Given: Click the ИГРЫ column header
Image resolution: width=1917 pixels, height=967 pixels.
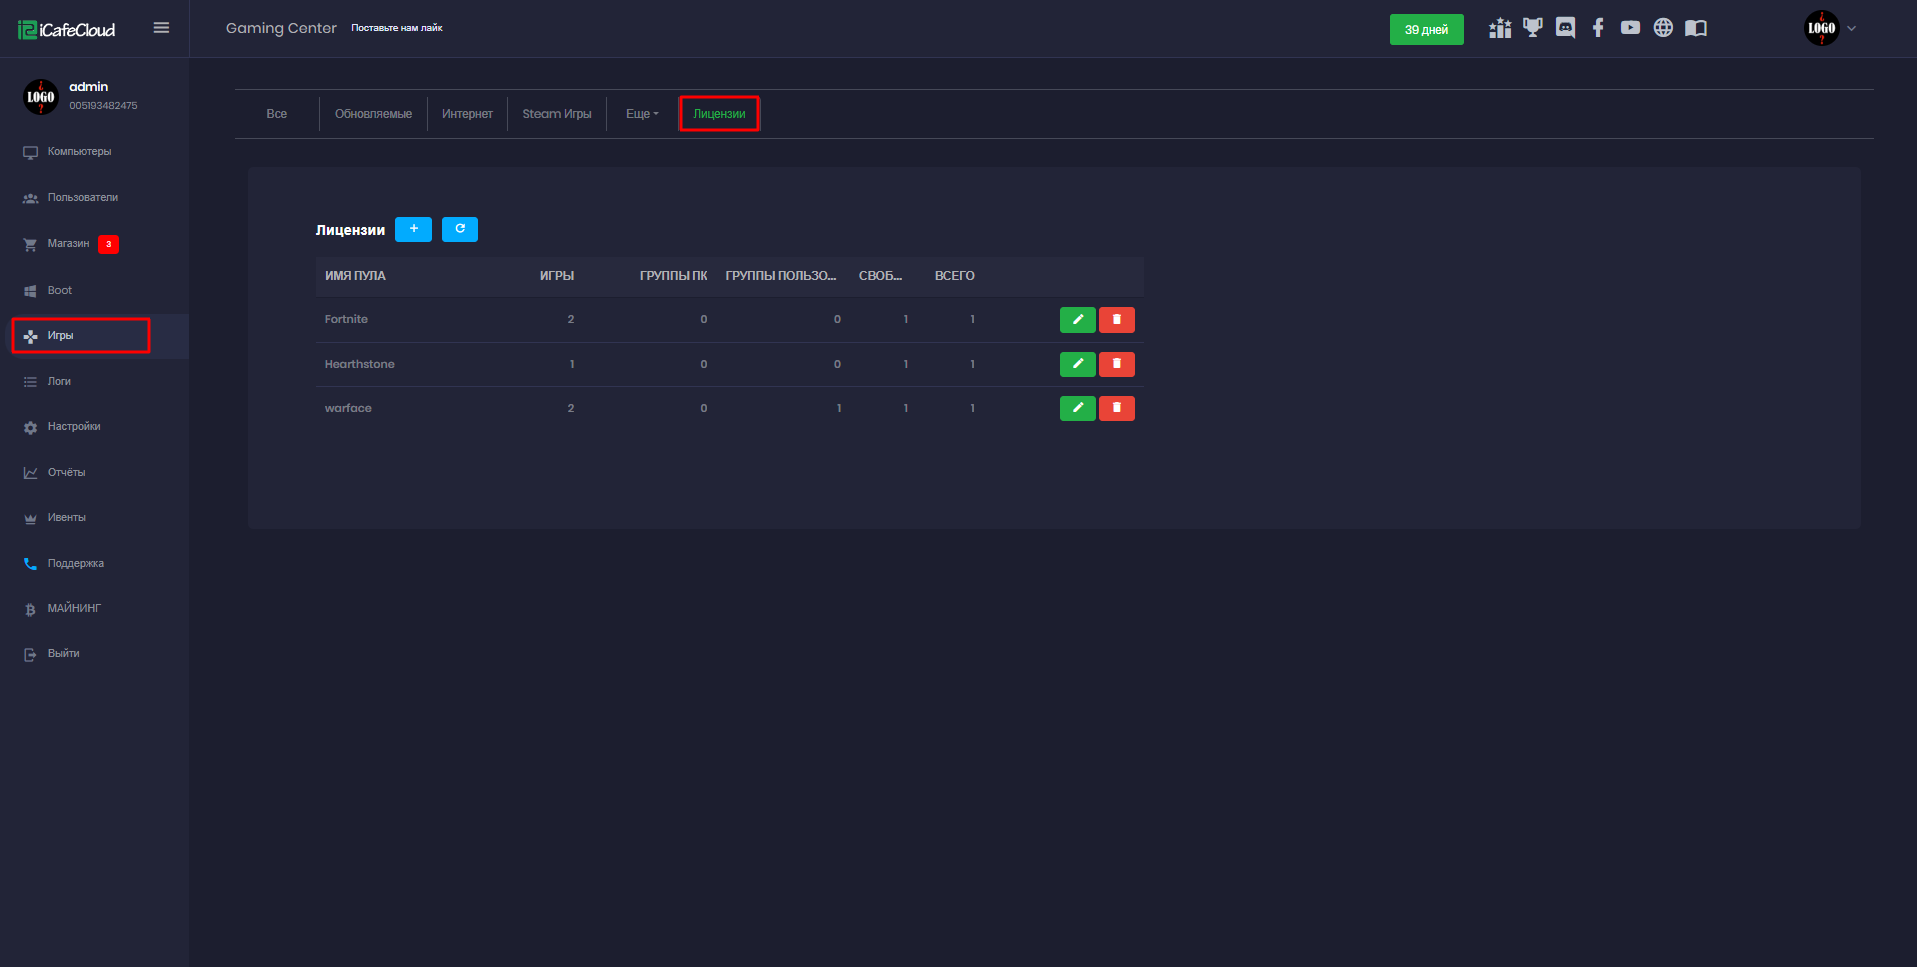Looking at the screenshot, I should click(557, 276).
